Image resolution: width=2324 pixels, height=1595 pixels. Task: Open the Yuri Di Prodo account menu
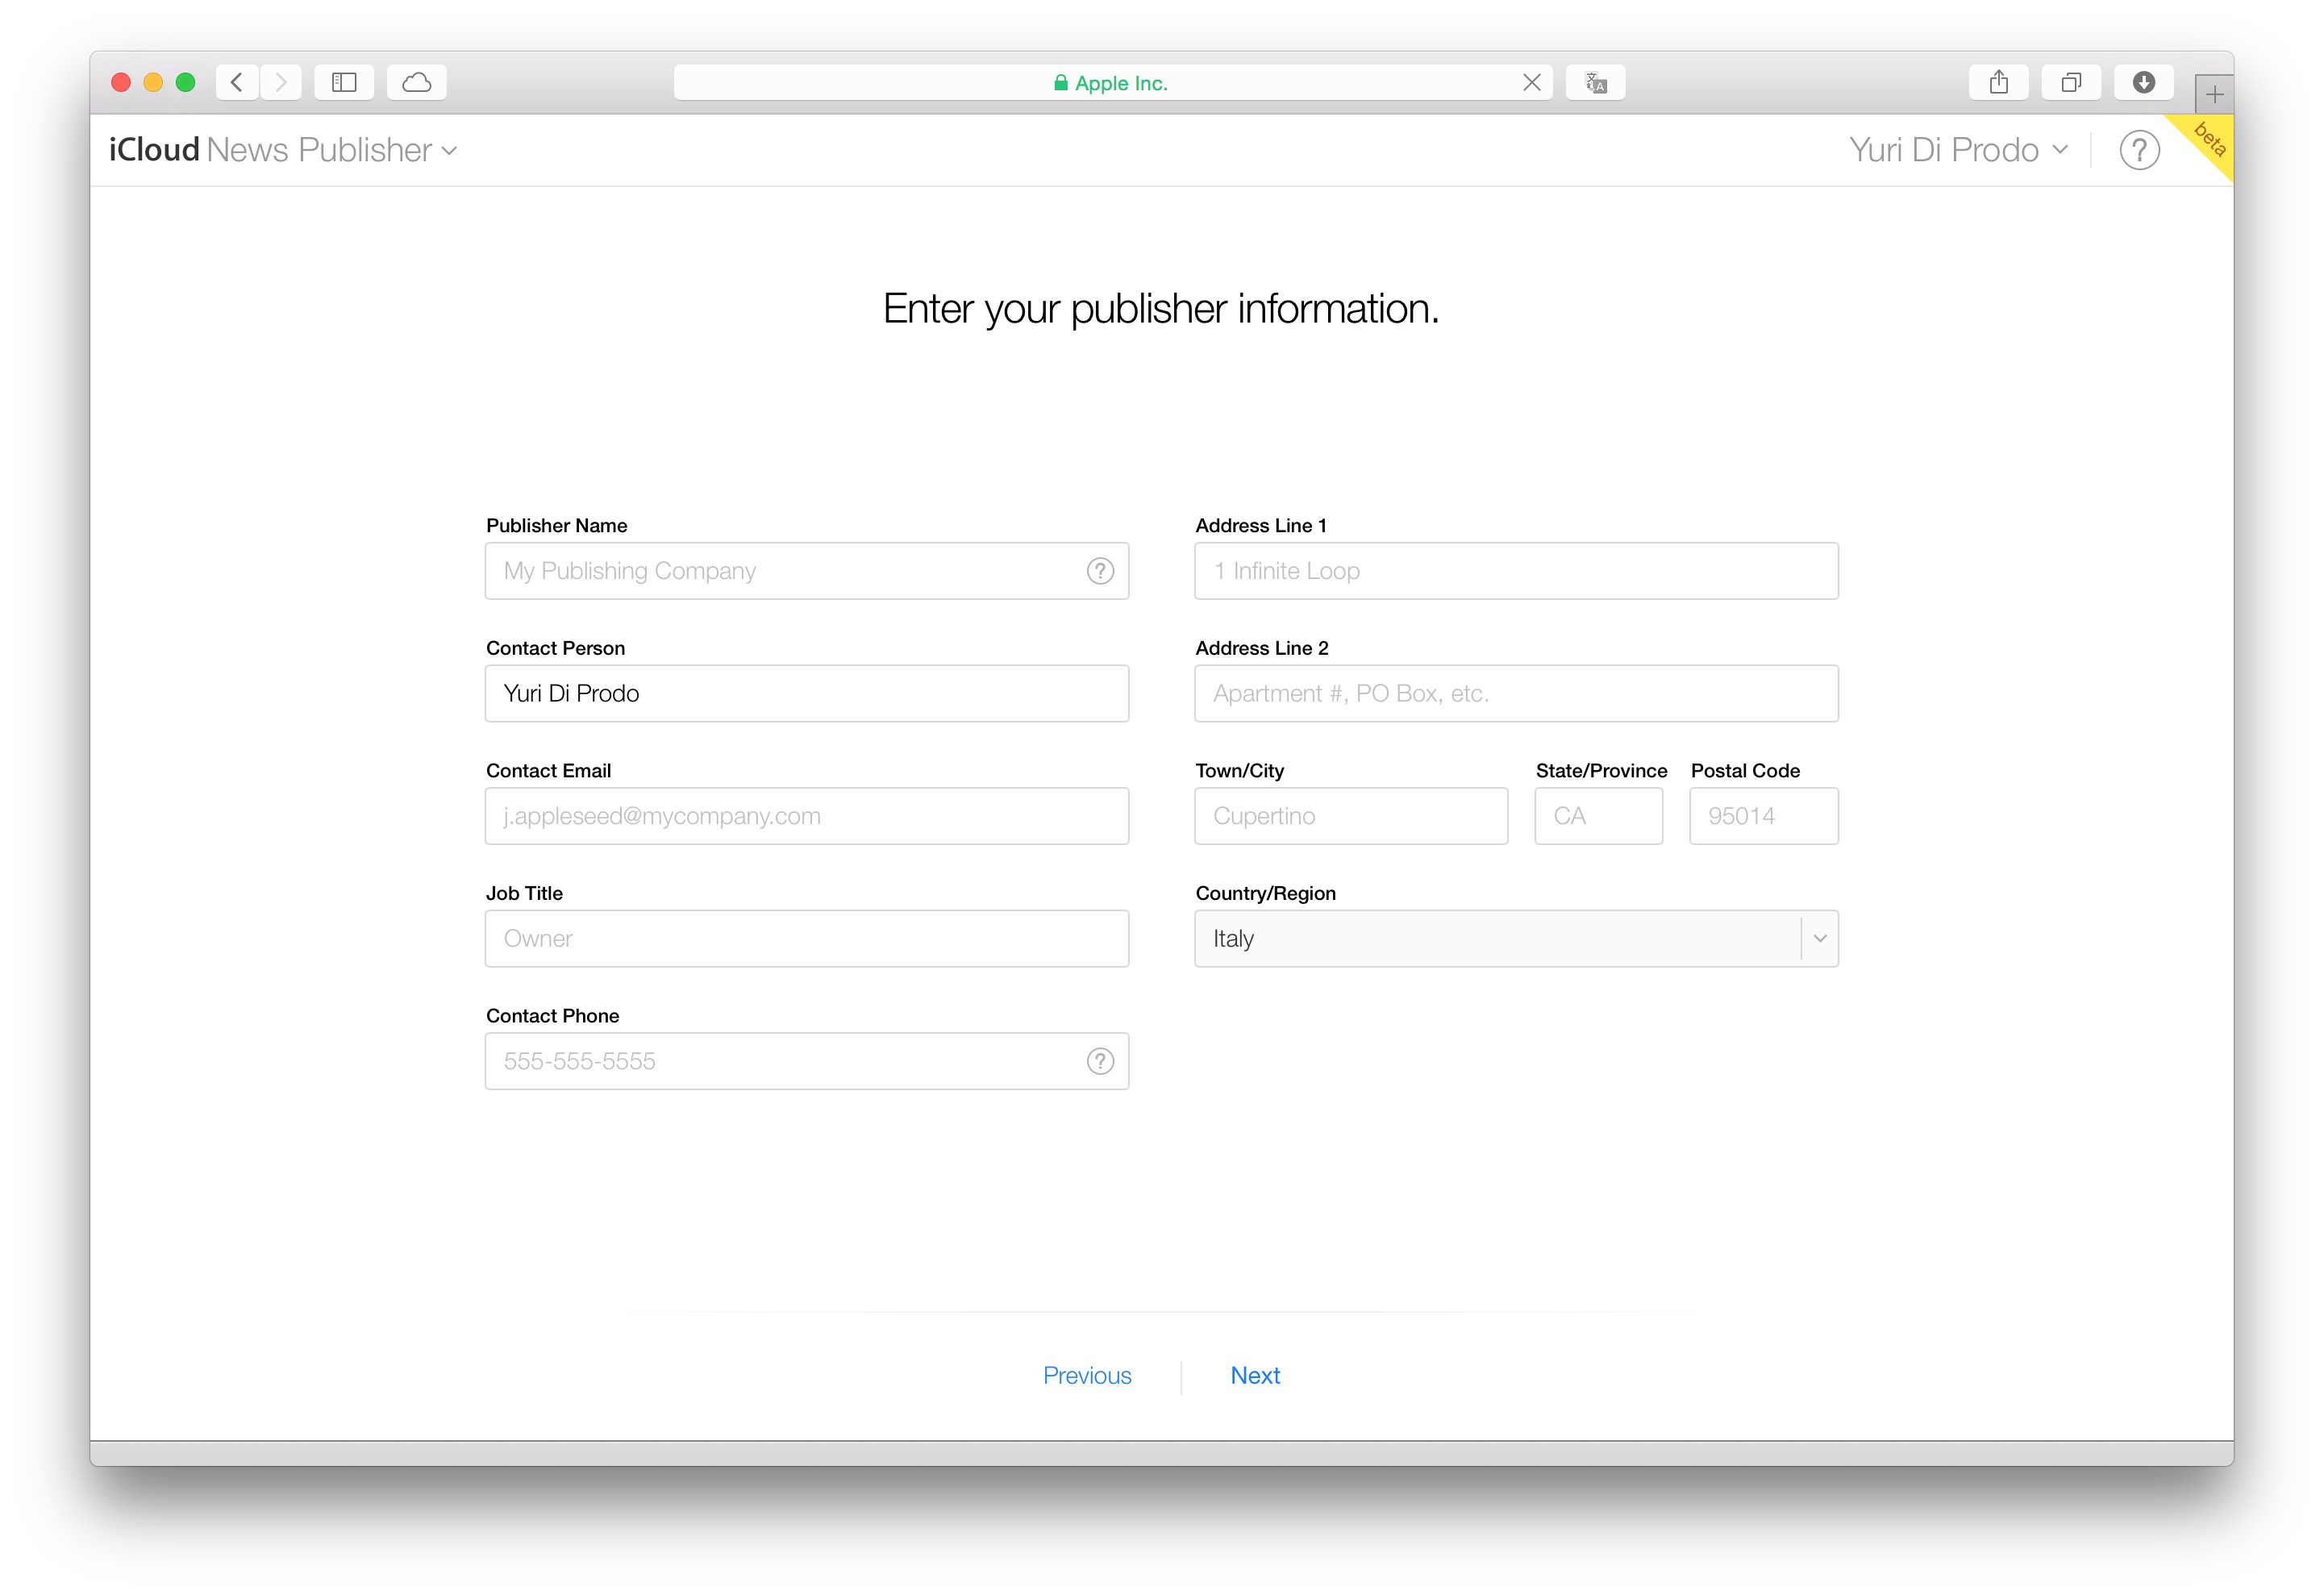(1957, 150)
